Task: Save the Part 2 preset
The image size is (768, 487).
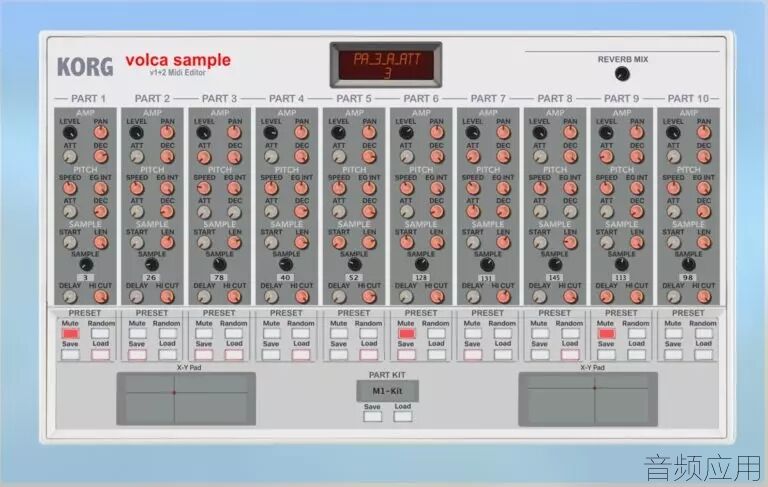Action: [x=137, y=355]
